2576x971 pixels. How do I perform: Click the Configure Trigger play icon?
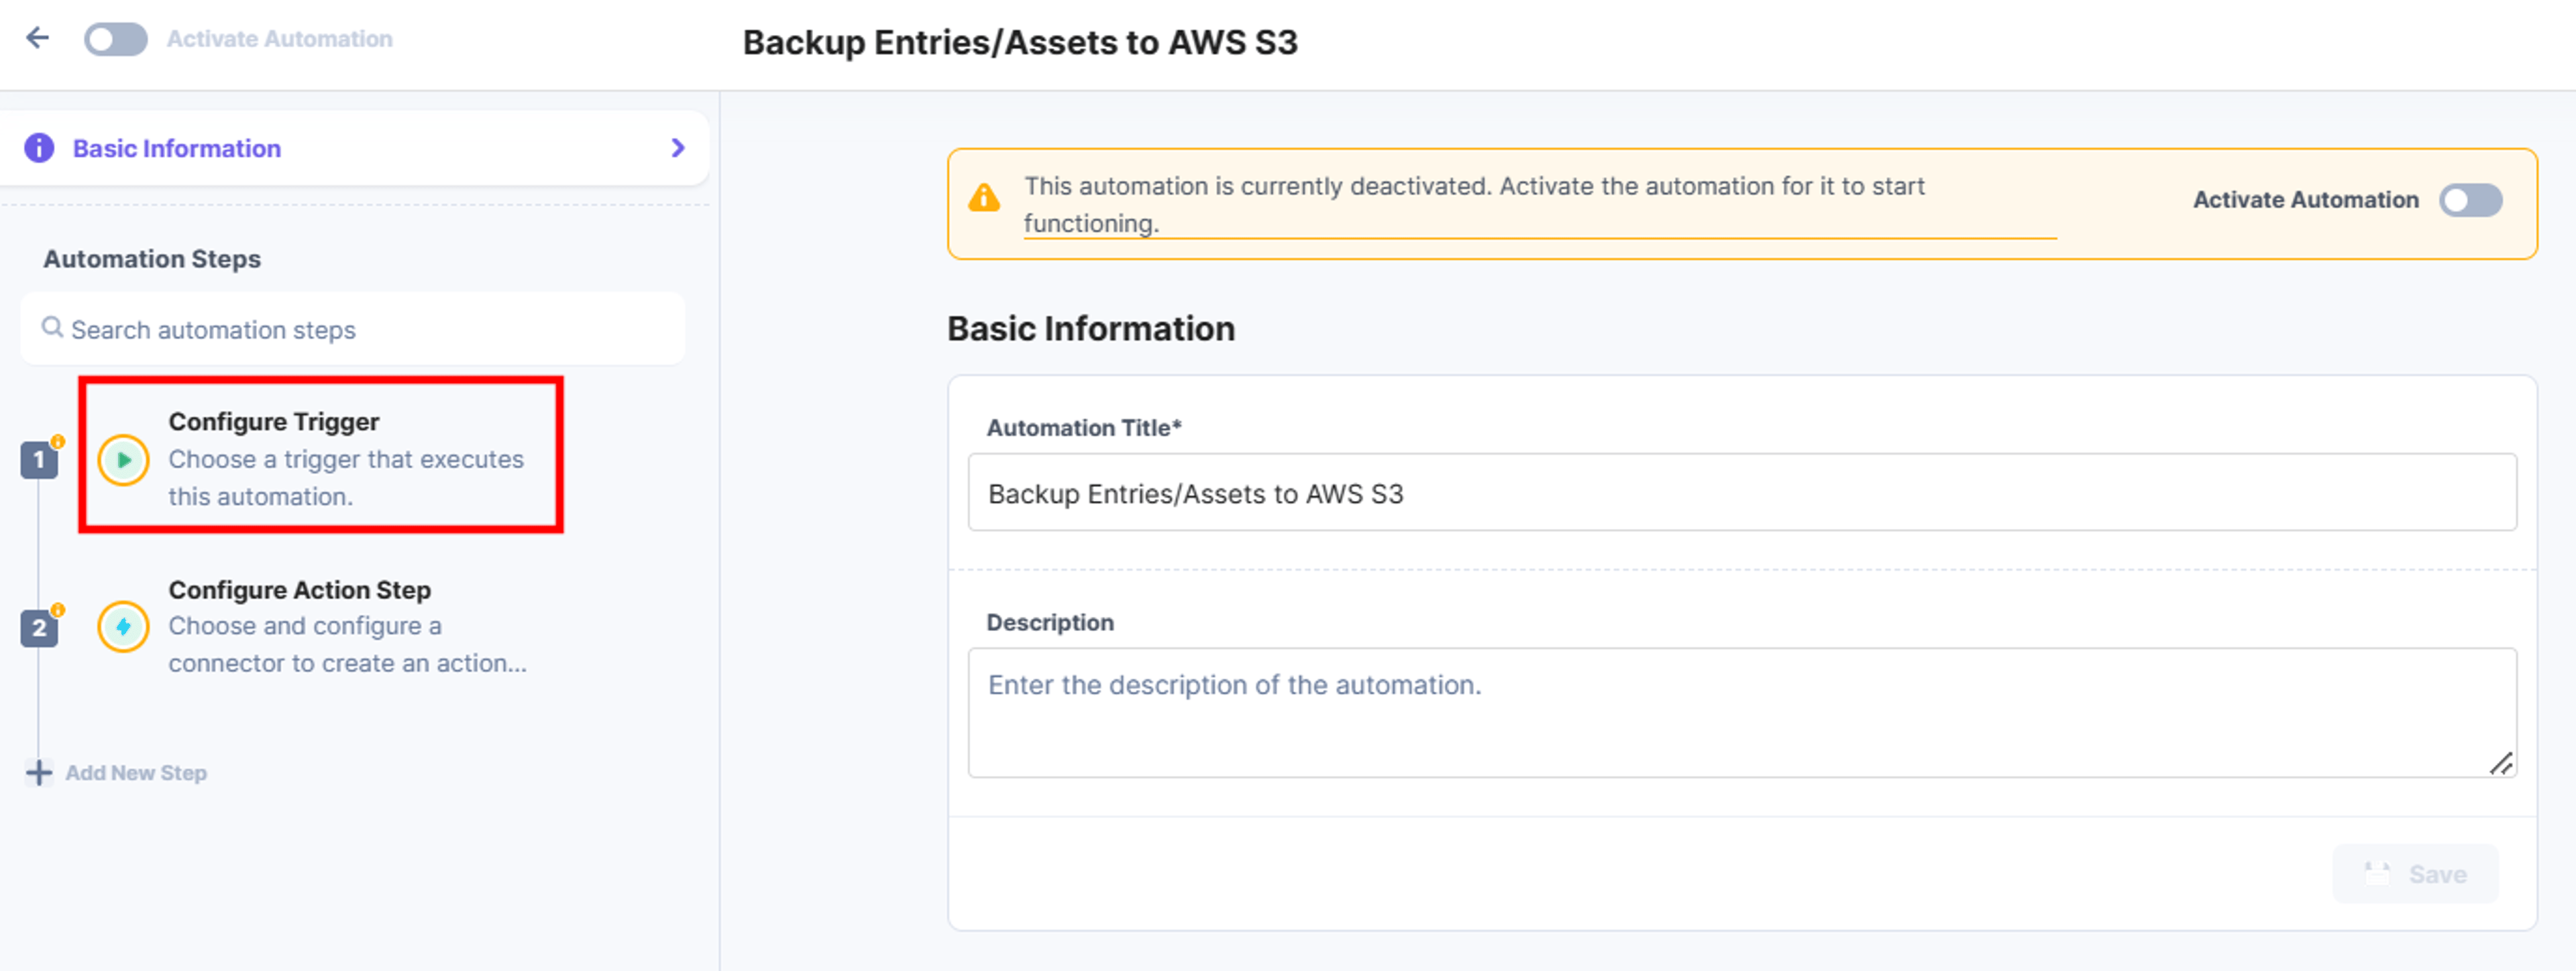click(123, 460)
